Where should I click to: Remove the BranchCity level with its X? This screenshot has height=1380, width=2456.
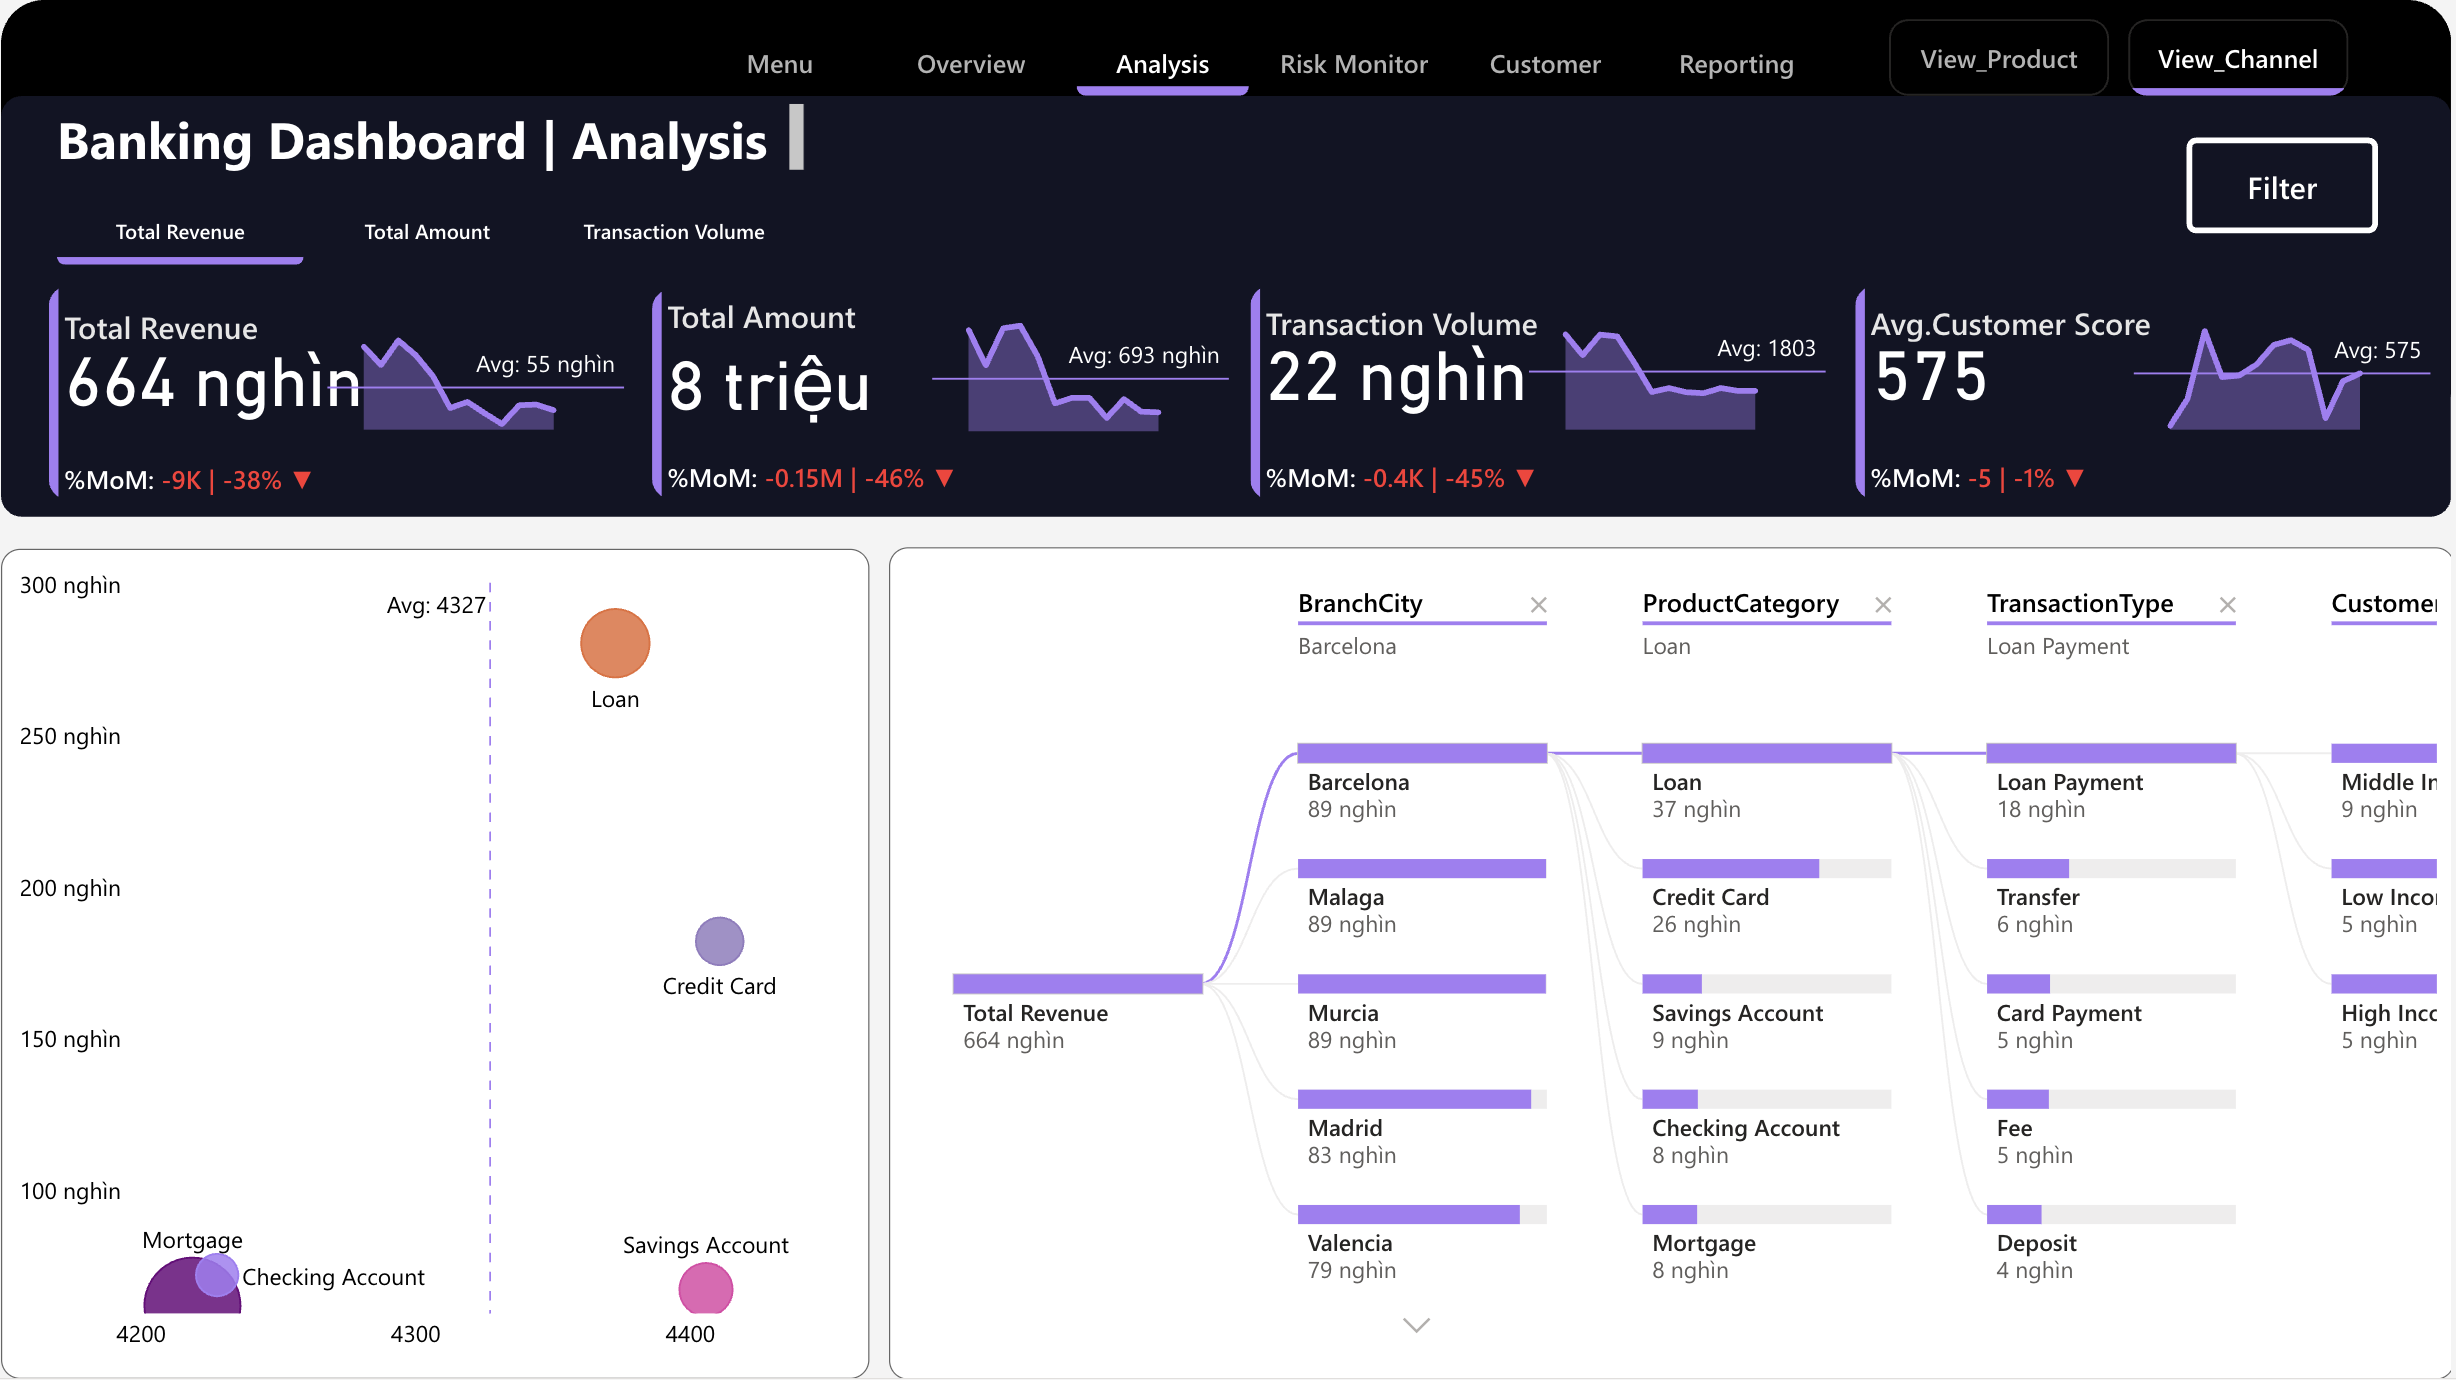(1538, 605)
